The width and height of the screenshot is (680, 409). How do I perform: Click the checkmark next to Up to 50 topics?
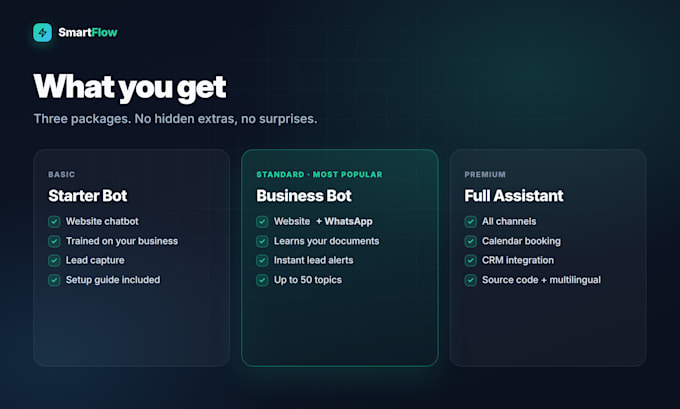262,280
